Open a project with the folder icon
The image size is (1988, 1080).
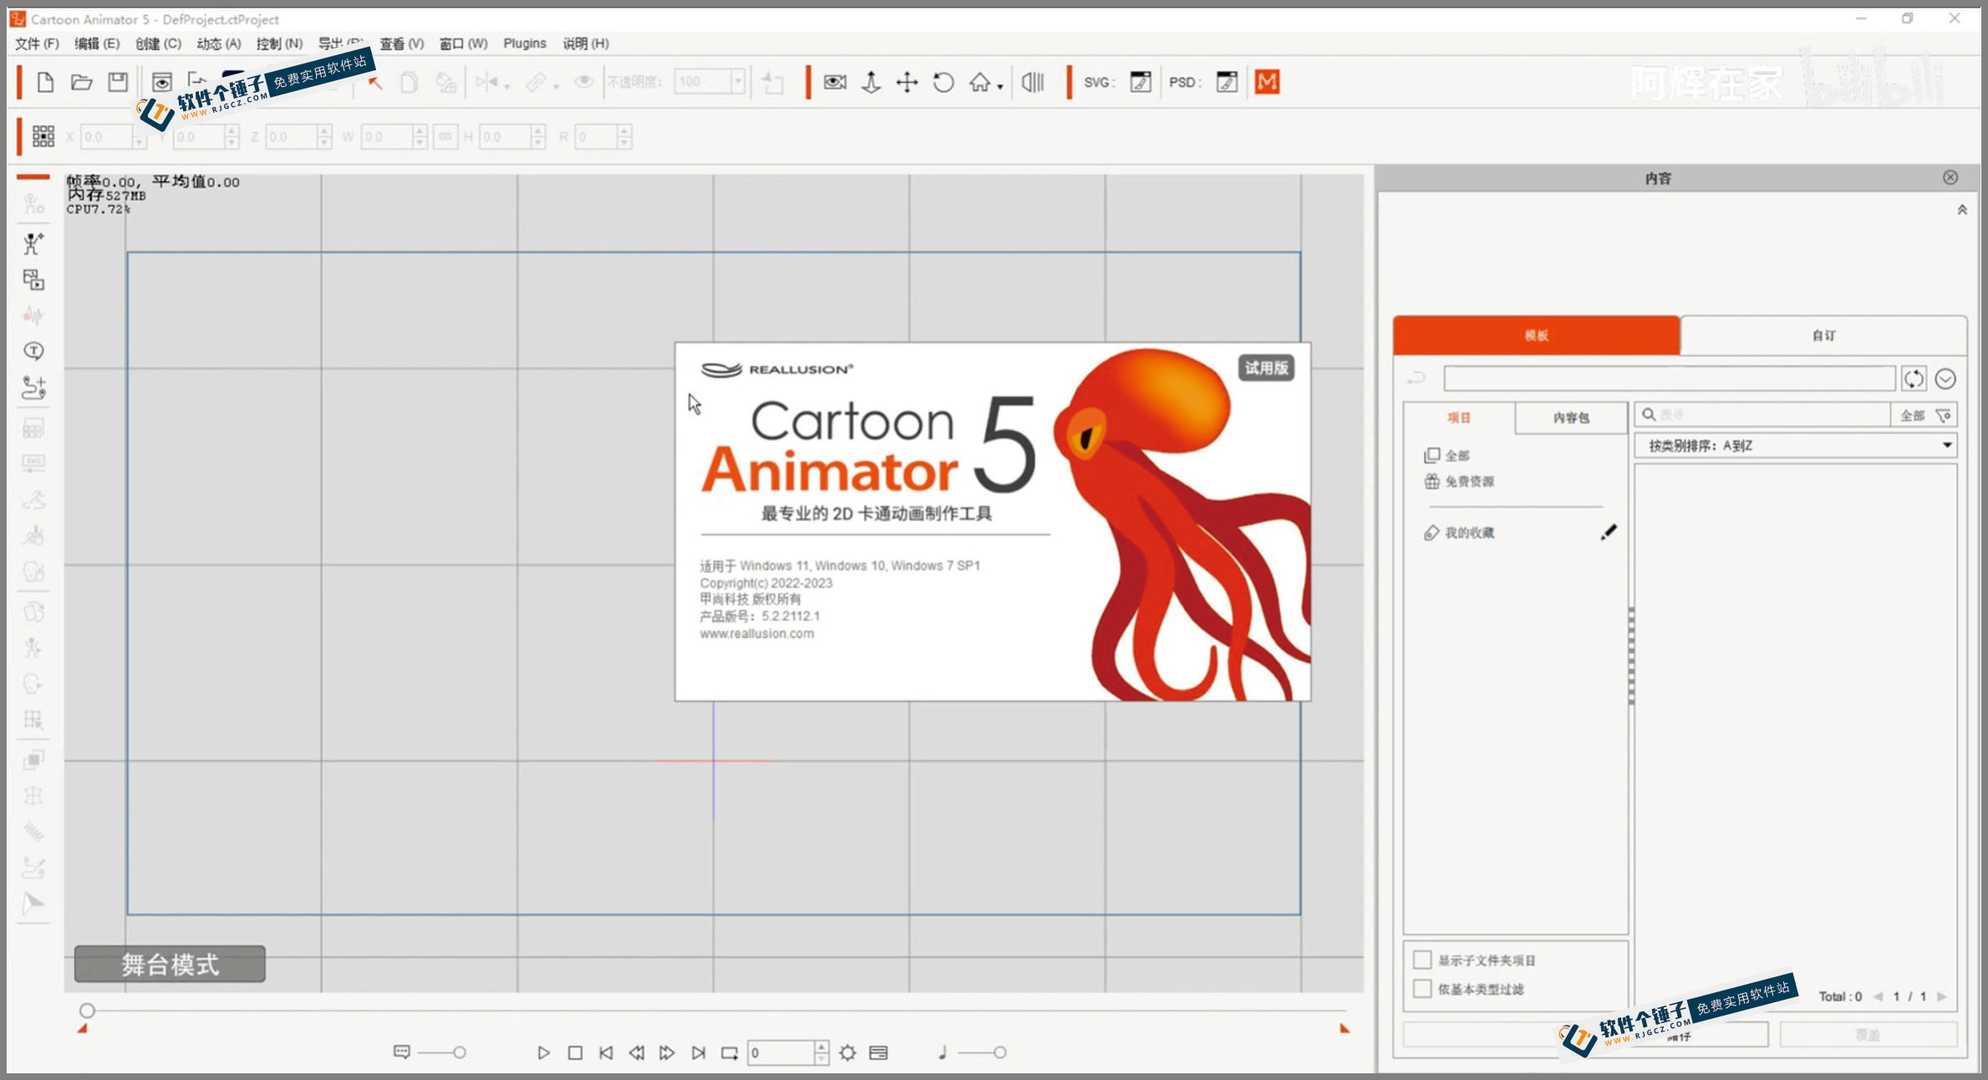click(82, 82)
